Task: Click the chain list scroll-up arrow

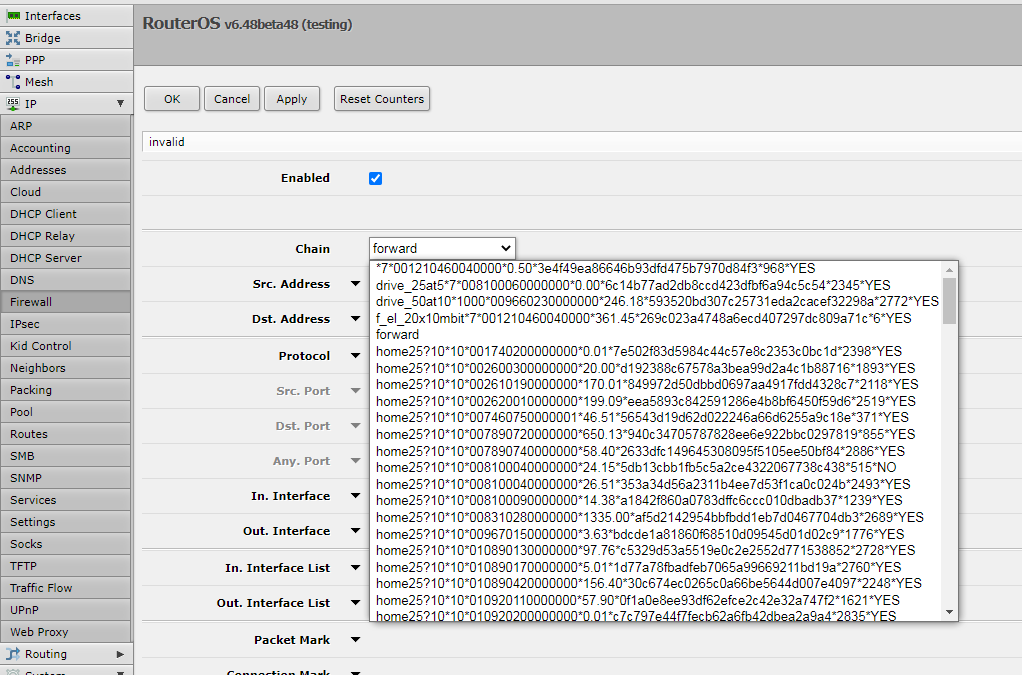Action: 949,270
